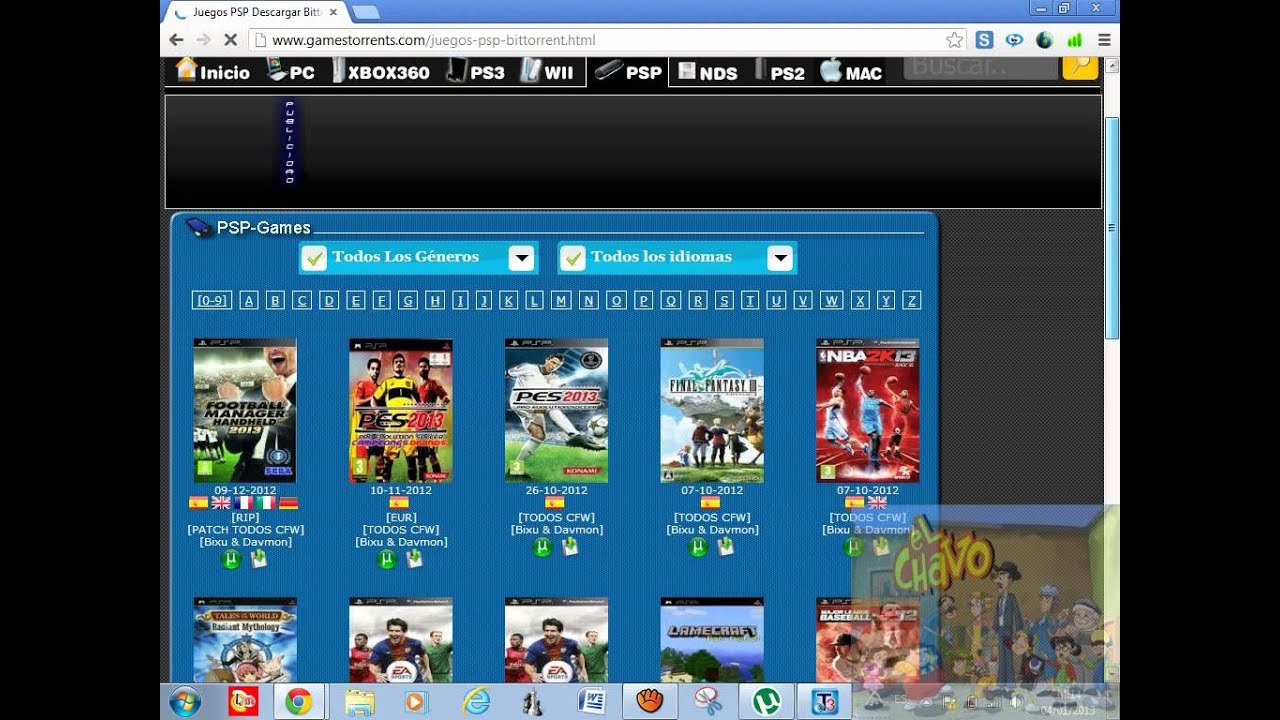Open Tales of the World cover
Viewport: 1280px width, 720px height.
(245, 640)
